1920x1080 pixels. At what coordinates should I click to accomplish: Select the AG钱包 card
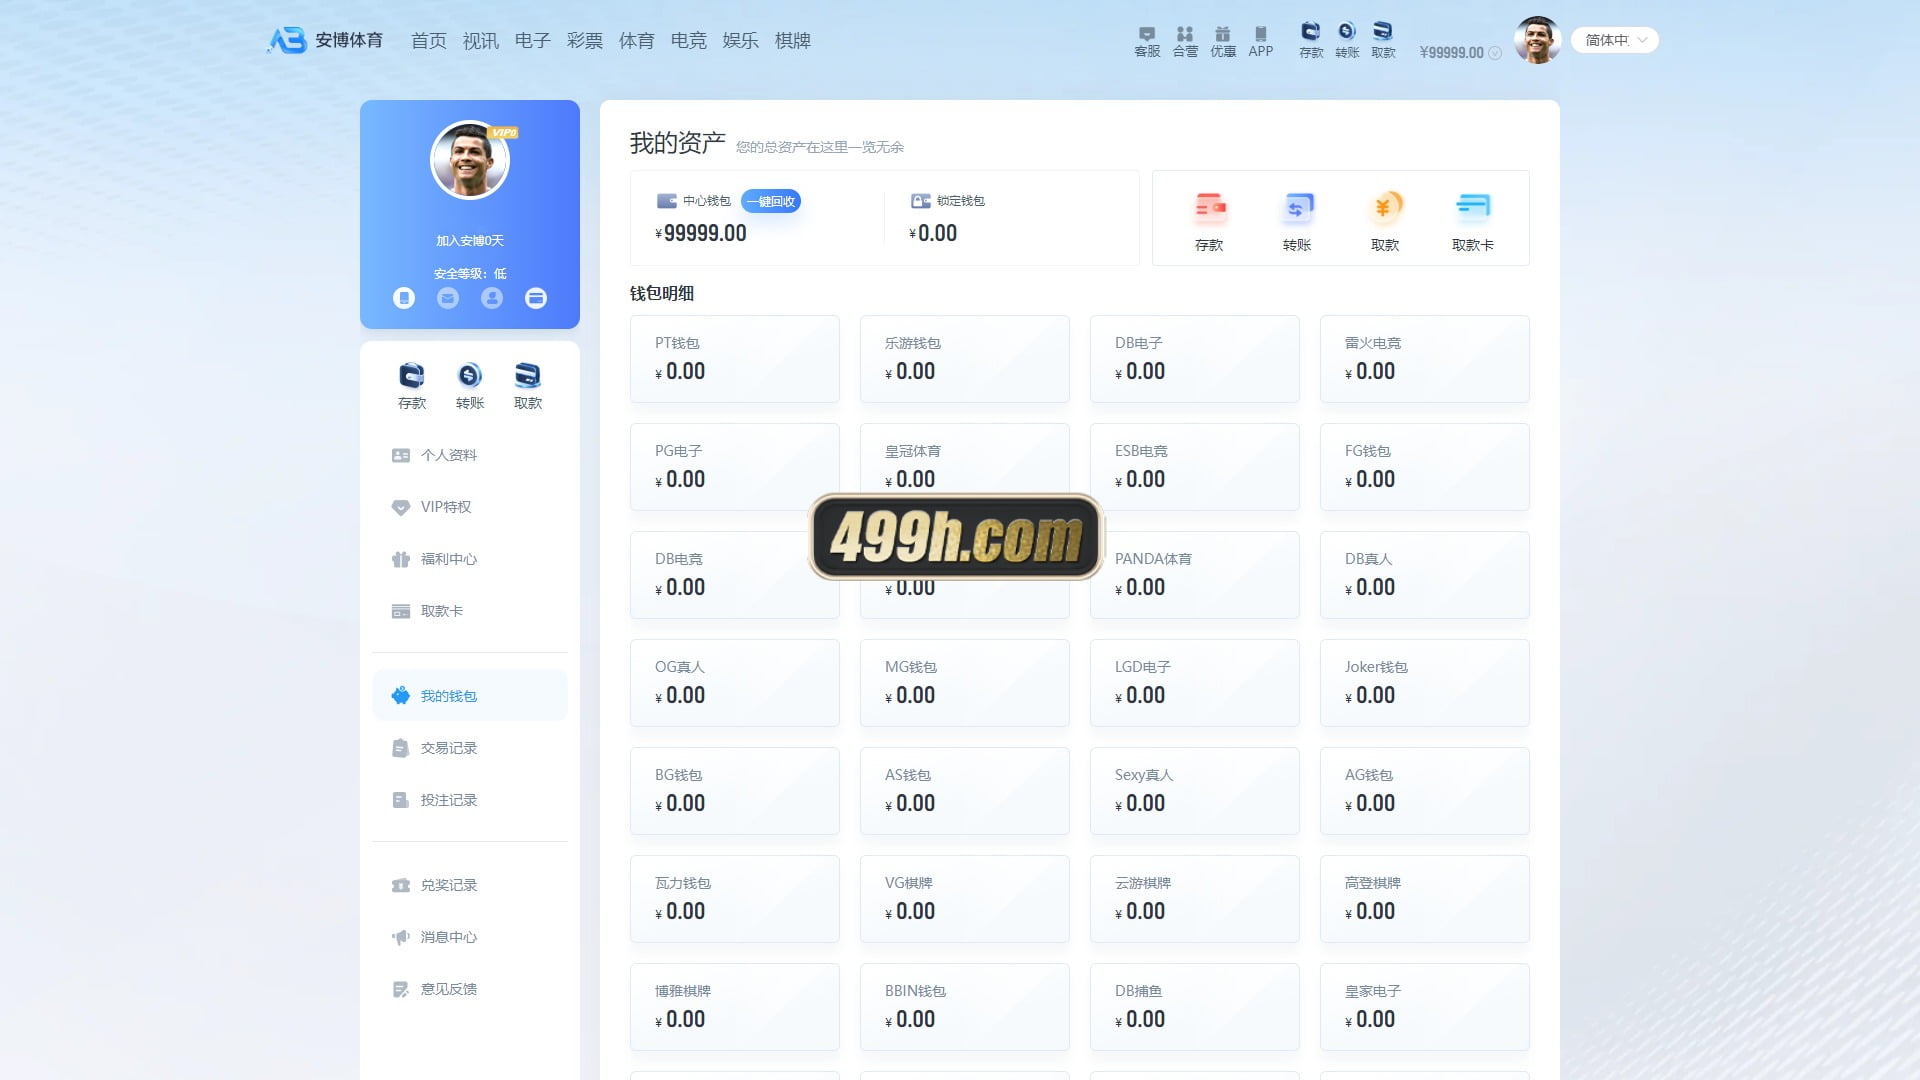pos(1425,791)
